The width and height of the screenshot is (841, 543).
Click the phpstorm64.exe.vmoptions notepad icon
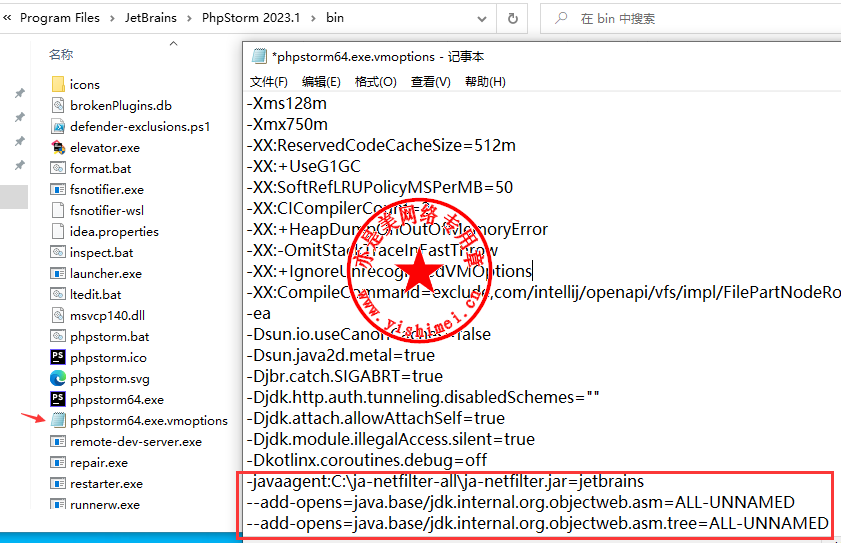(x=58, y=420)
